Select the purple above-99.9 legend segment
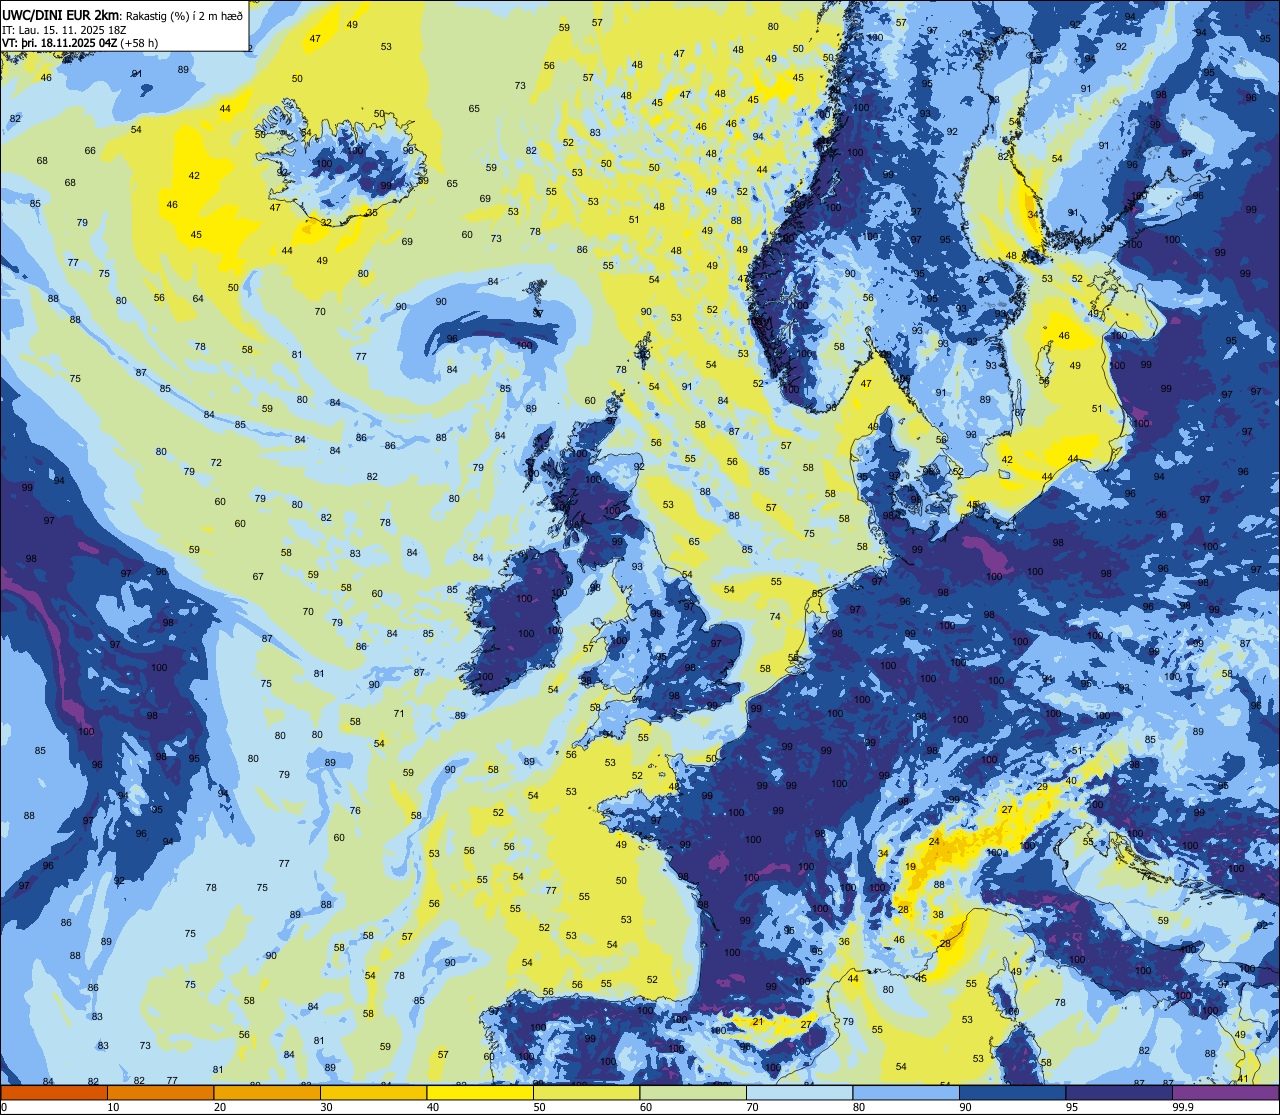The width and height of the screenshot is (1280, 1115). point(1226,1093)
